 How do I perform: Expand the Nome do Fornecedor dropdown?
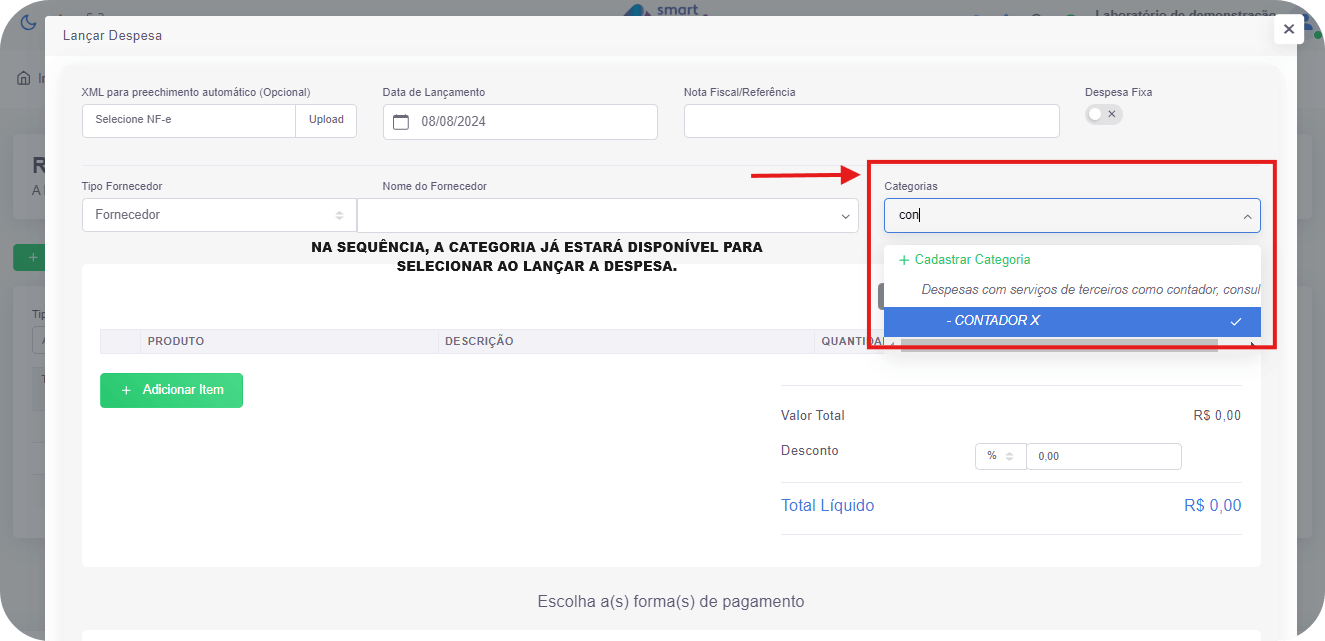click(846, 216)
